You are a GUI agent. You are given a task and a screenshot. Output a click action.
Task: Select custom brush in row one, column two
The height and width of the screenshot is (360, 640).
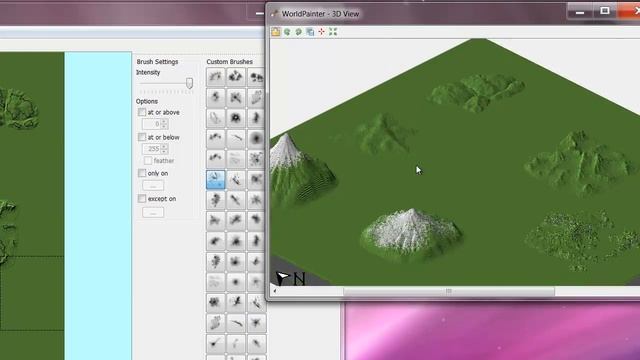coord(236,77)
